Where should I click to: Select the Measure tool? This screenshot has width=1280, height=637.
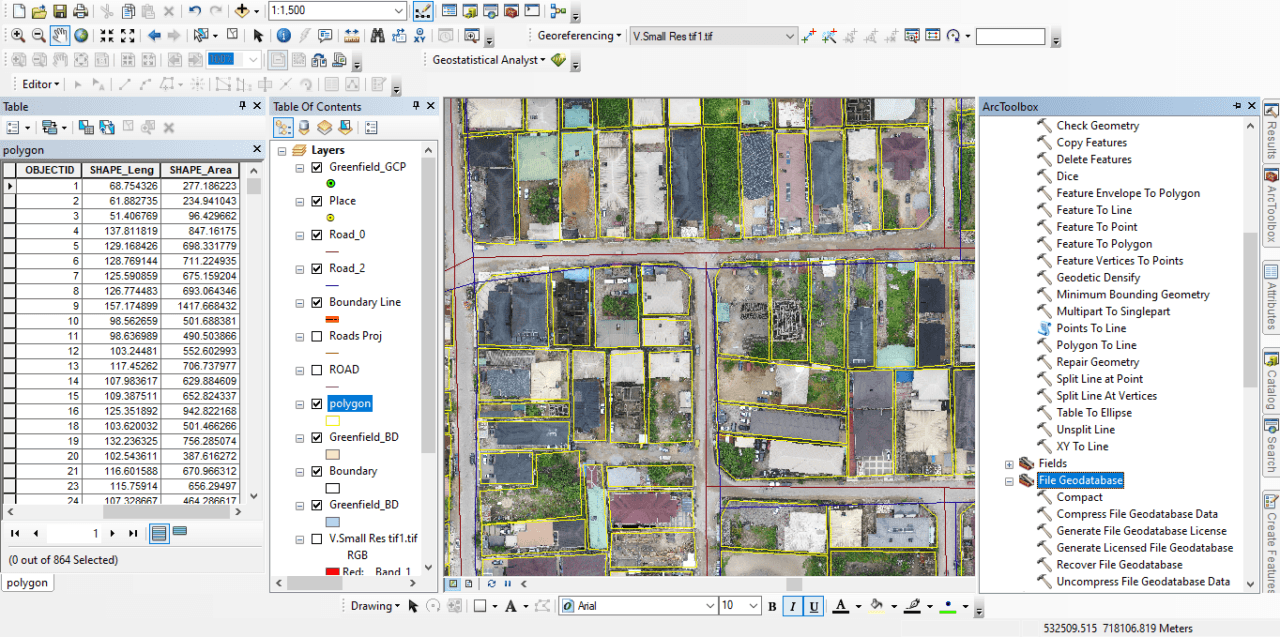[x=351, y=35]
